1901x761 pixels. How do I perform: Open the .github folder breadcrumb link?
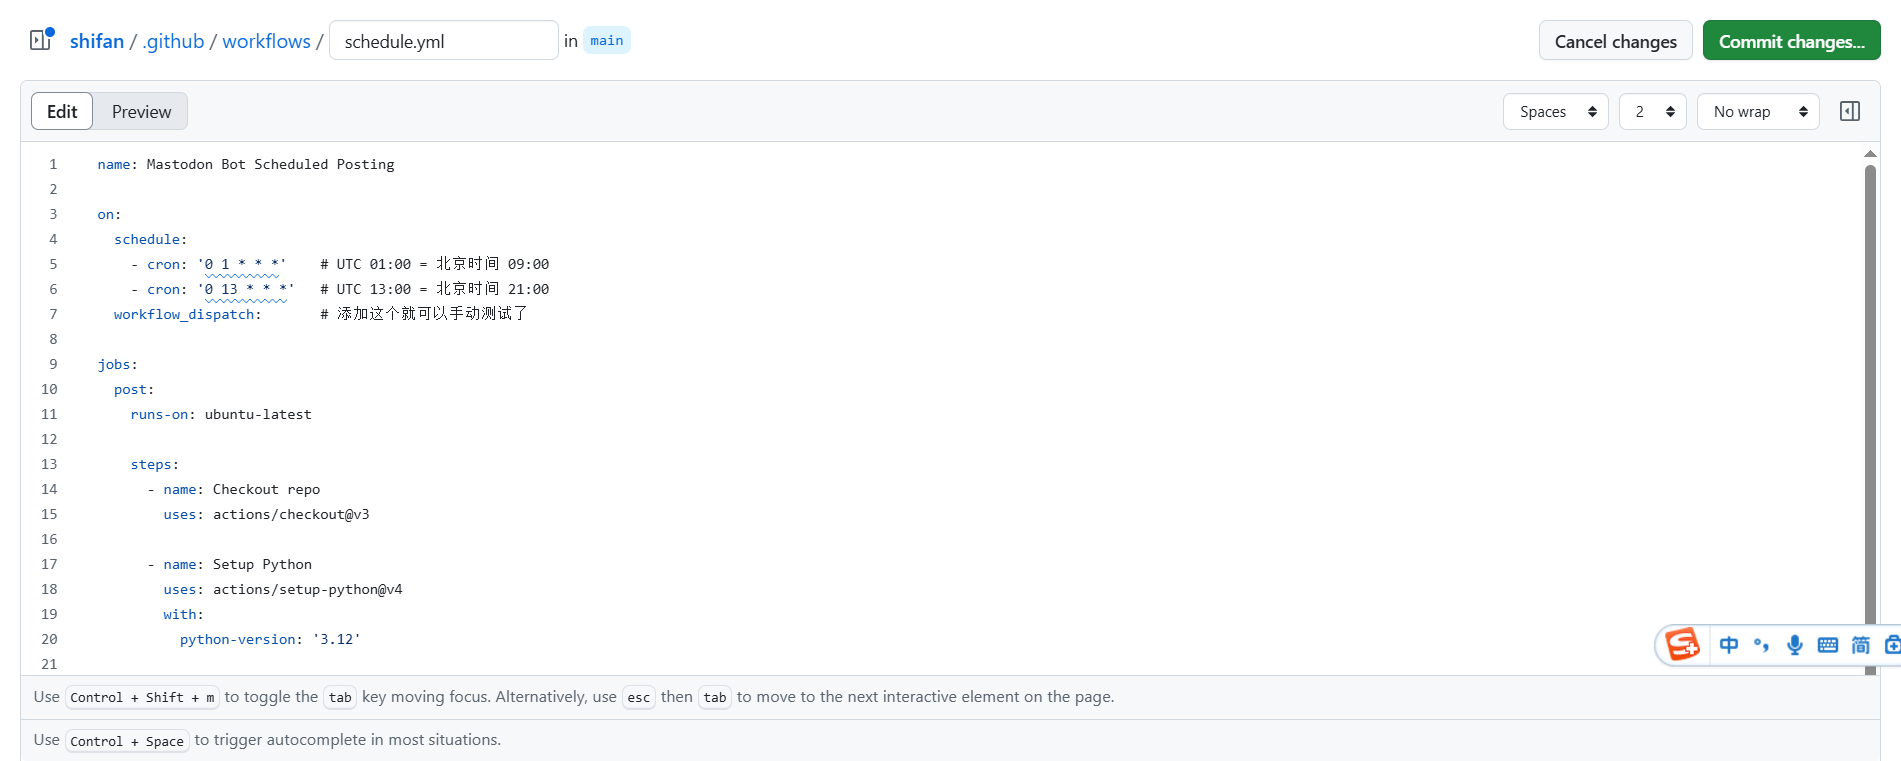pos(173,41)
